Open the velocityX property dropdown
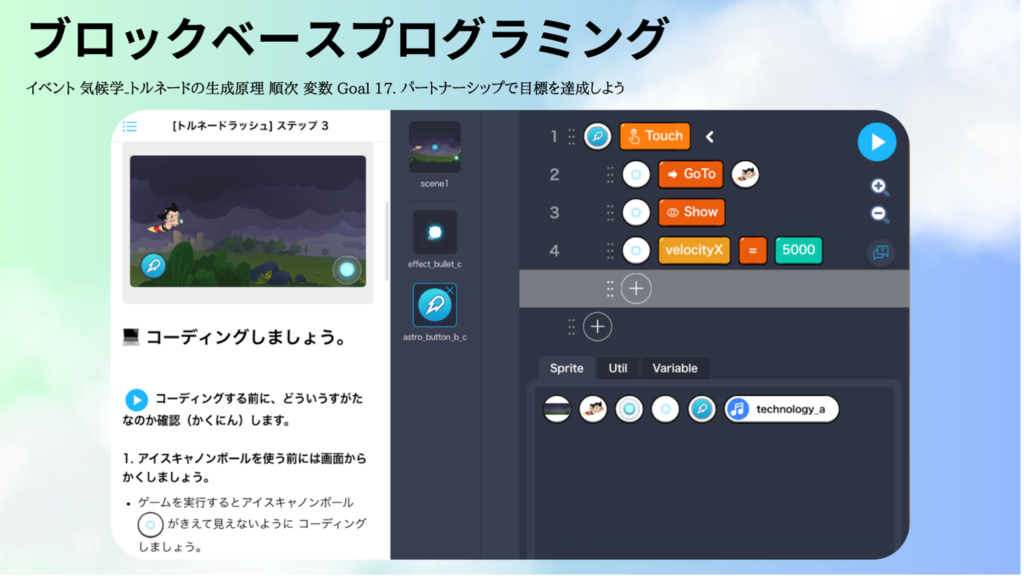The image size is (1024, 578). 694,250
